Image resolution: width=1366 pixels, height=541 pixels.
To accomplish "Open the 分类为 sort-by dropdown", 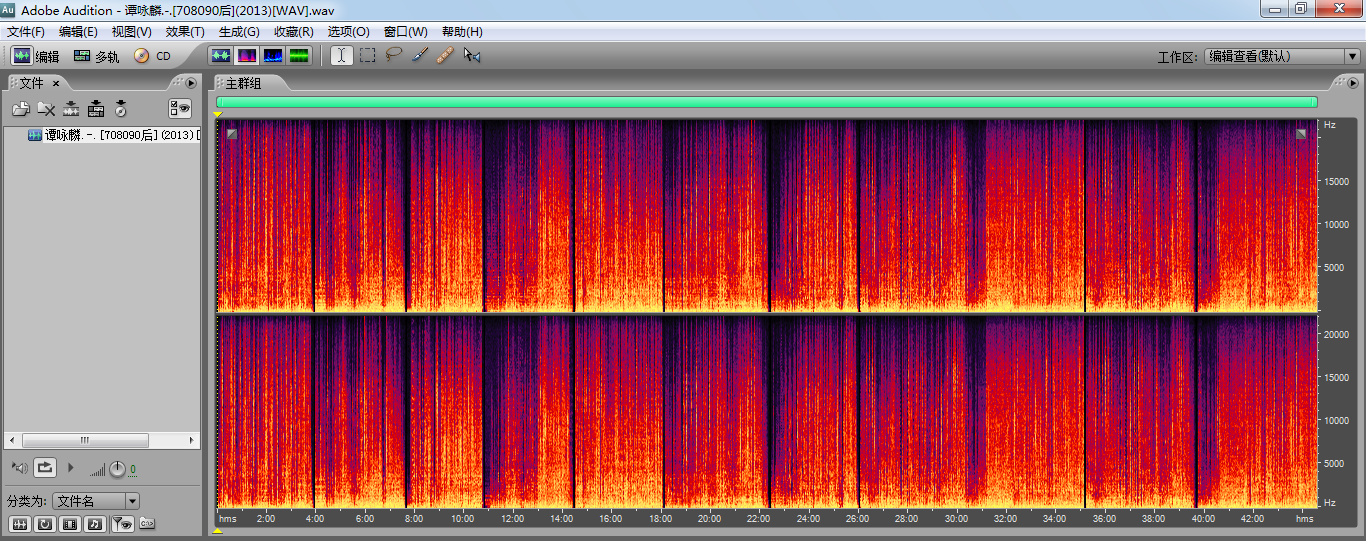I will point(132,501).
